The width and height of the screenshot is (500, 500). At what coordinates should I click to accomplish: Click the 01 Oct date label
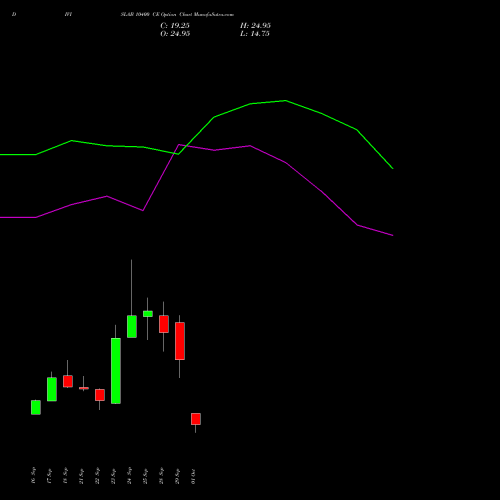point(193,476)
